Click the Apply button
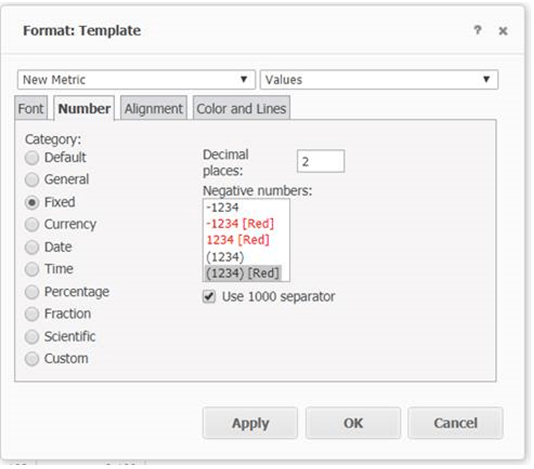The width and height of the screenshot is (534, 469). pyautogui.click(x=250, y=423)
